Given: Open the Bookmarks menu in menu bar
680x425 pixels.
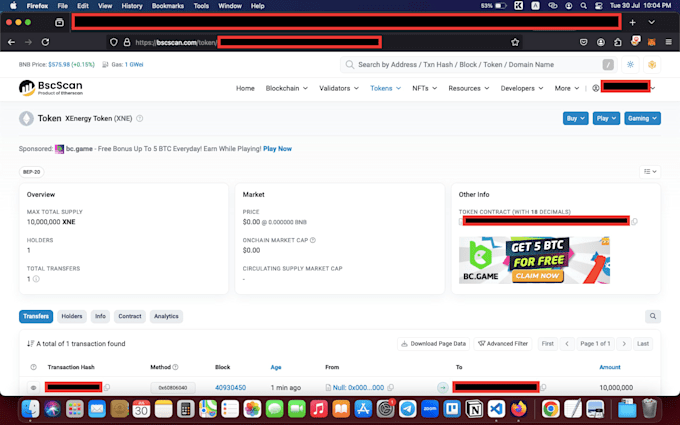Looking at the screenshot, I should coord(167,6).
